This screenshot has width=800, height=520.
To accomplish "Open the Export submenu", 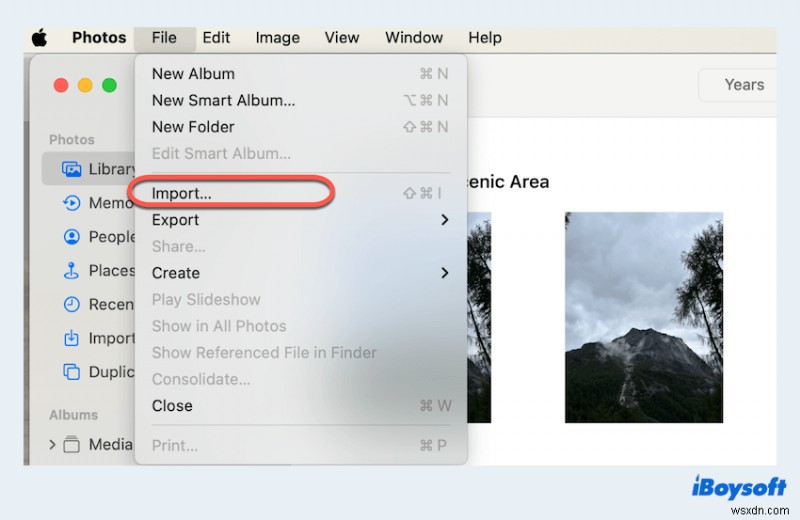I will [x=301, y=220].
